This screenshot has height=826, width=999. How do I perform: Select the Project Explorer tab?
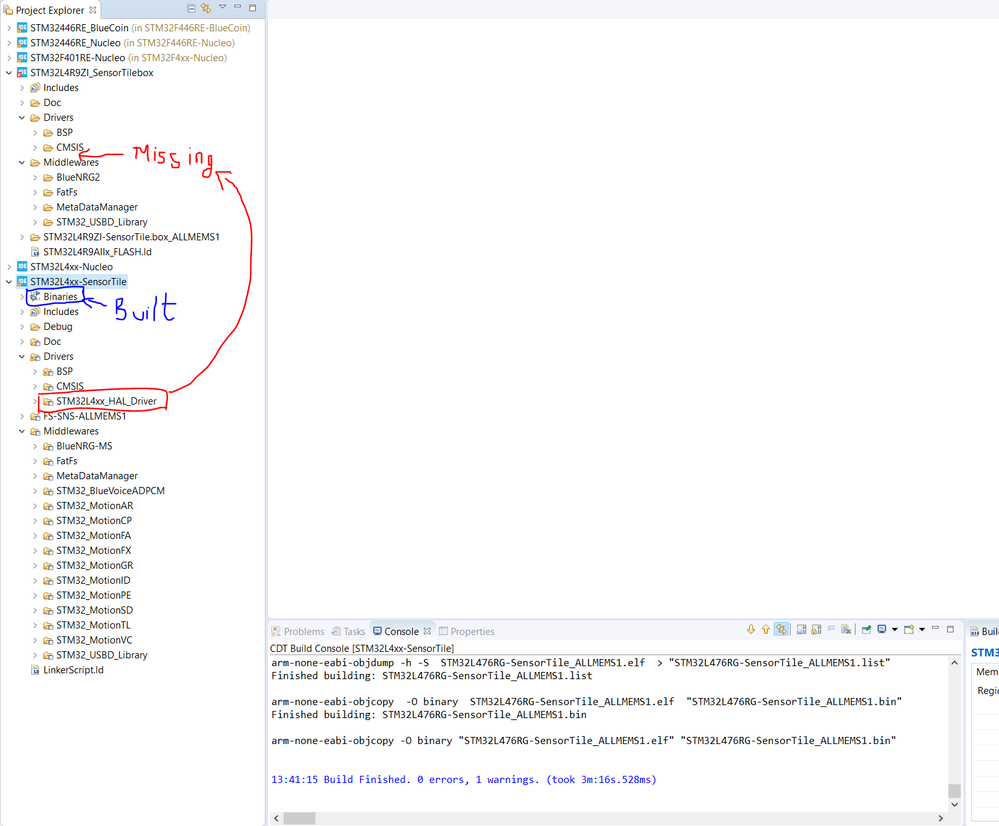[50, 10]
